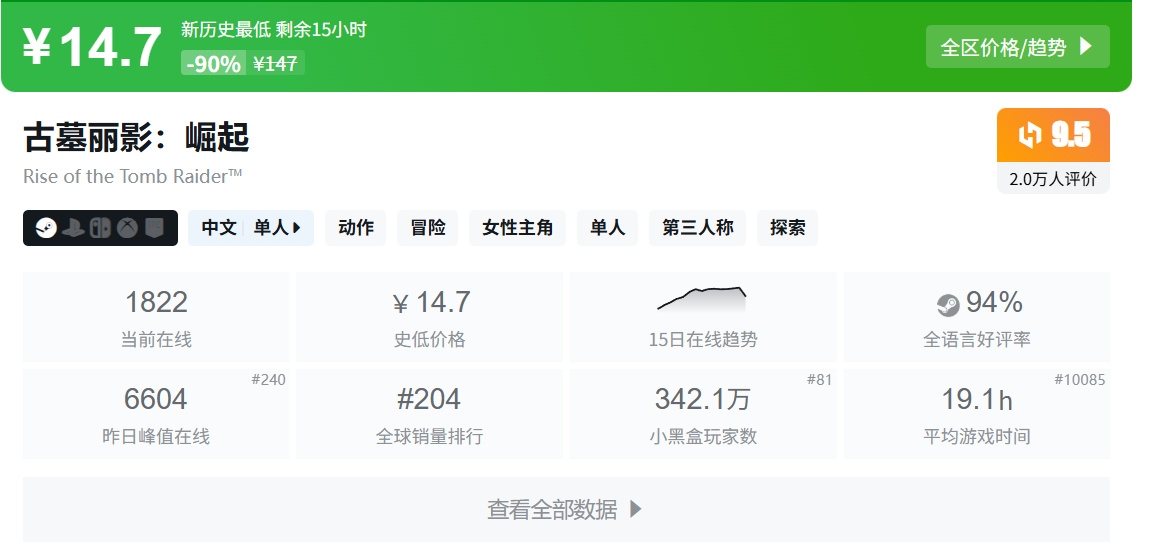The width and height of the screenshot is (1153, 551).
Task: Click the 第三人称 tag
Action: [x=697, y=228]
